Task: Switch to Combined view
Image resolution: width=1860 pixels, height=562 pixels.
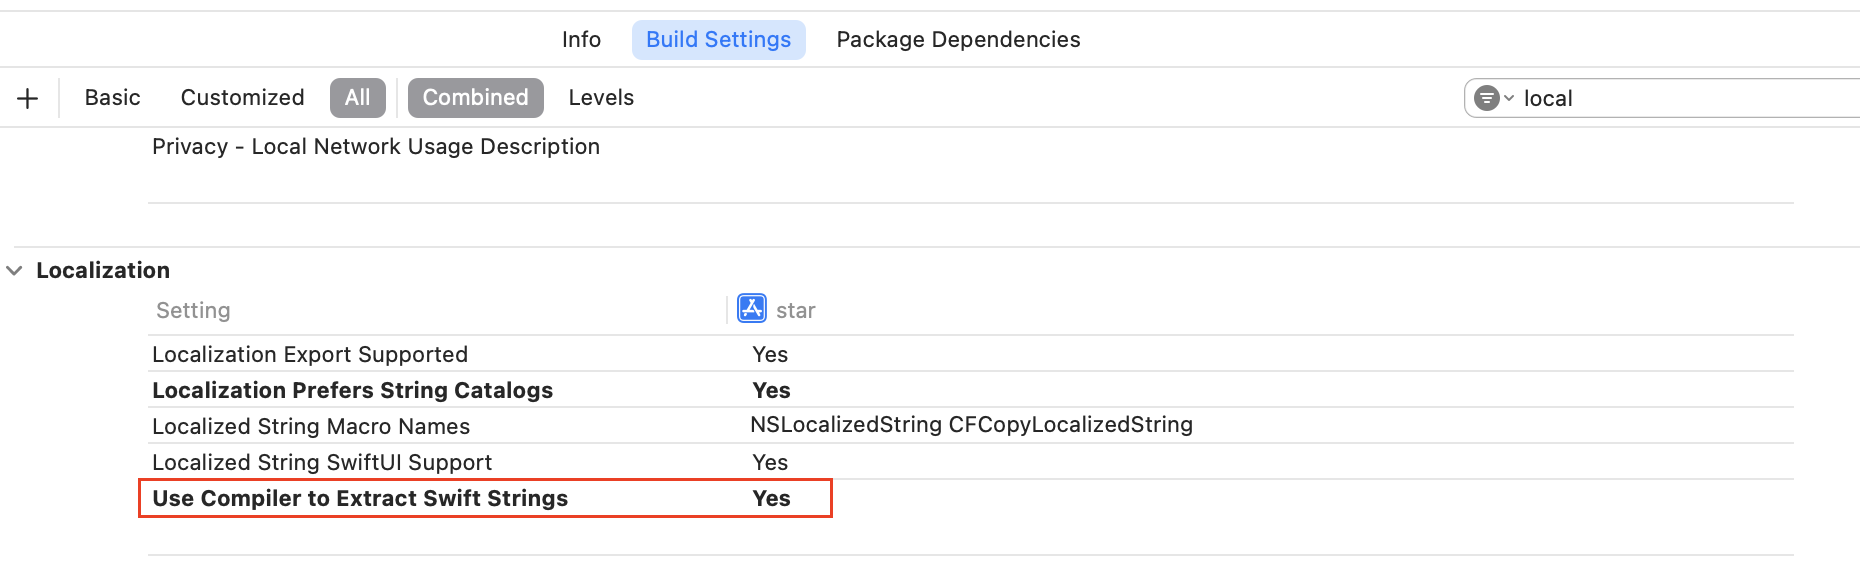Action: pos(475,98)
